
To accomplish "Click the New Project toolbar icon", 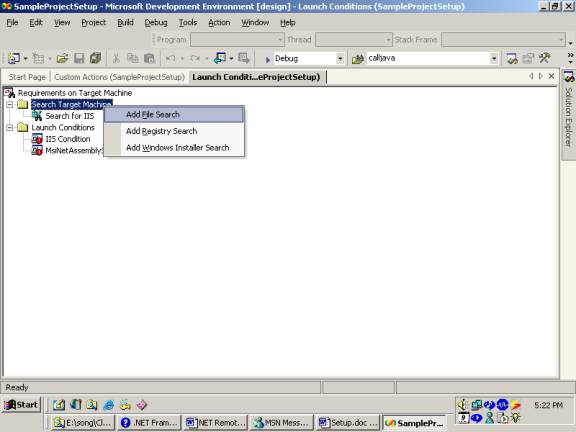I will pos(14,58).
